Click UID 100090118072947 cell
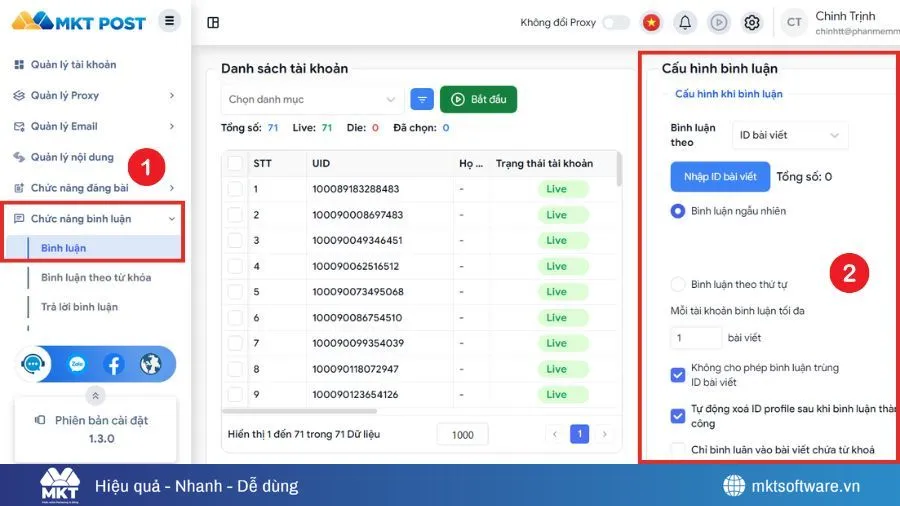This screenshot has height=506, width=900. click(x=355, y=369)
